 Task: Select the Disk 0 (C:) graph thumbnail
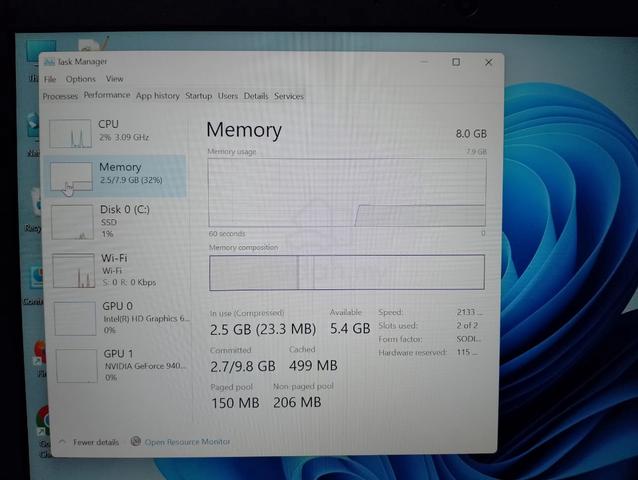pyautogui.click(x=72, y=222)
